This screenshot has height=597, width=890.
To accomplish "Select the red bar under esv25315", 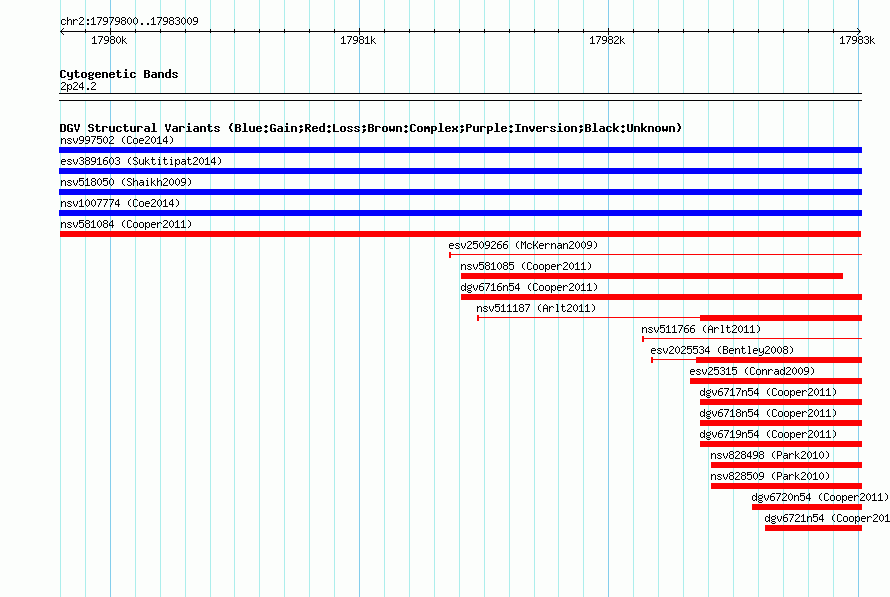I will pyautogui.click(x=776, y=381).
